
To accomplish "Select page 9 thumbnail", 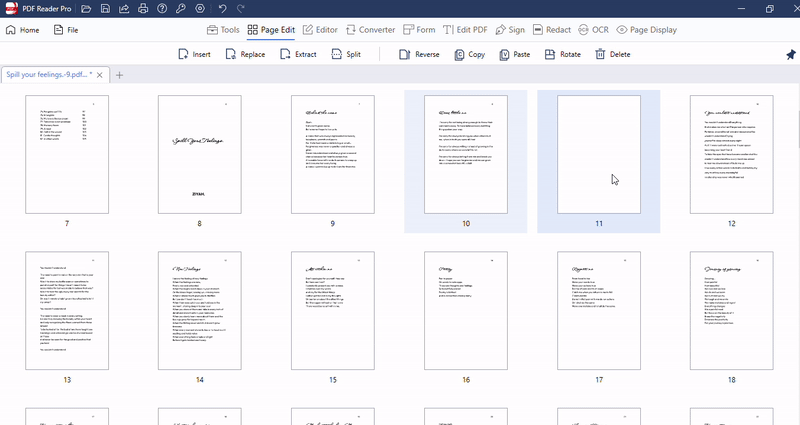I will pos(333,154).
